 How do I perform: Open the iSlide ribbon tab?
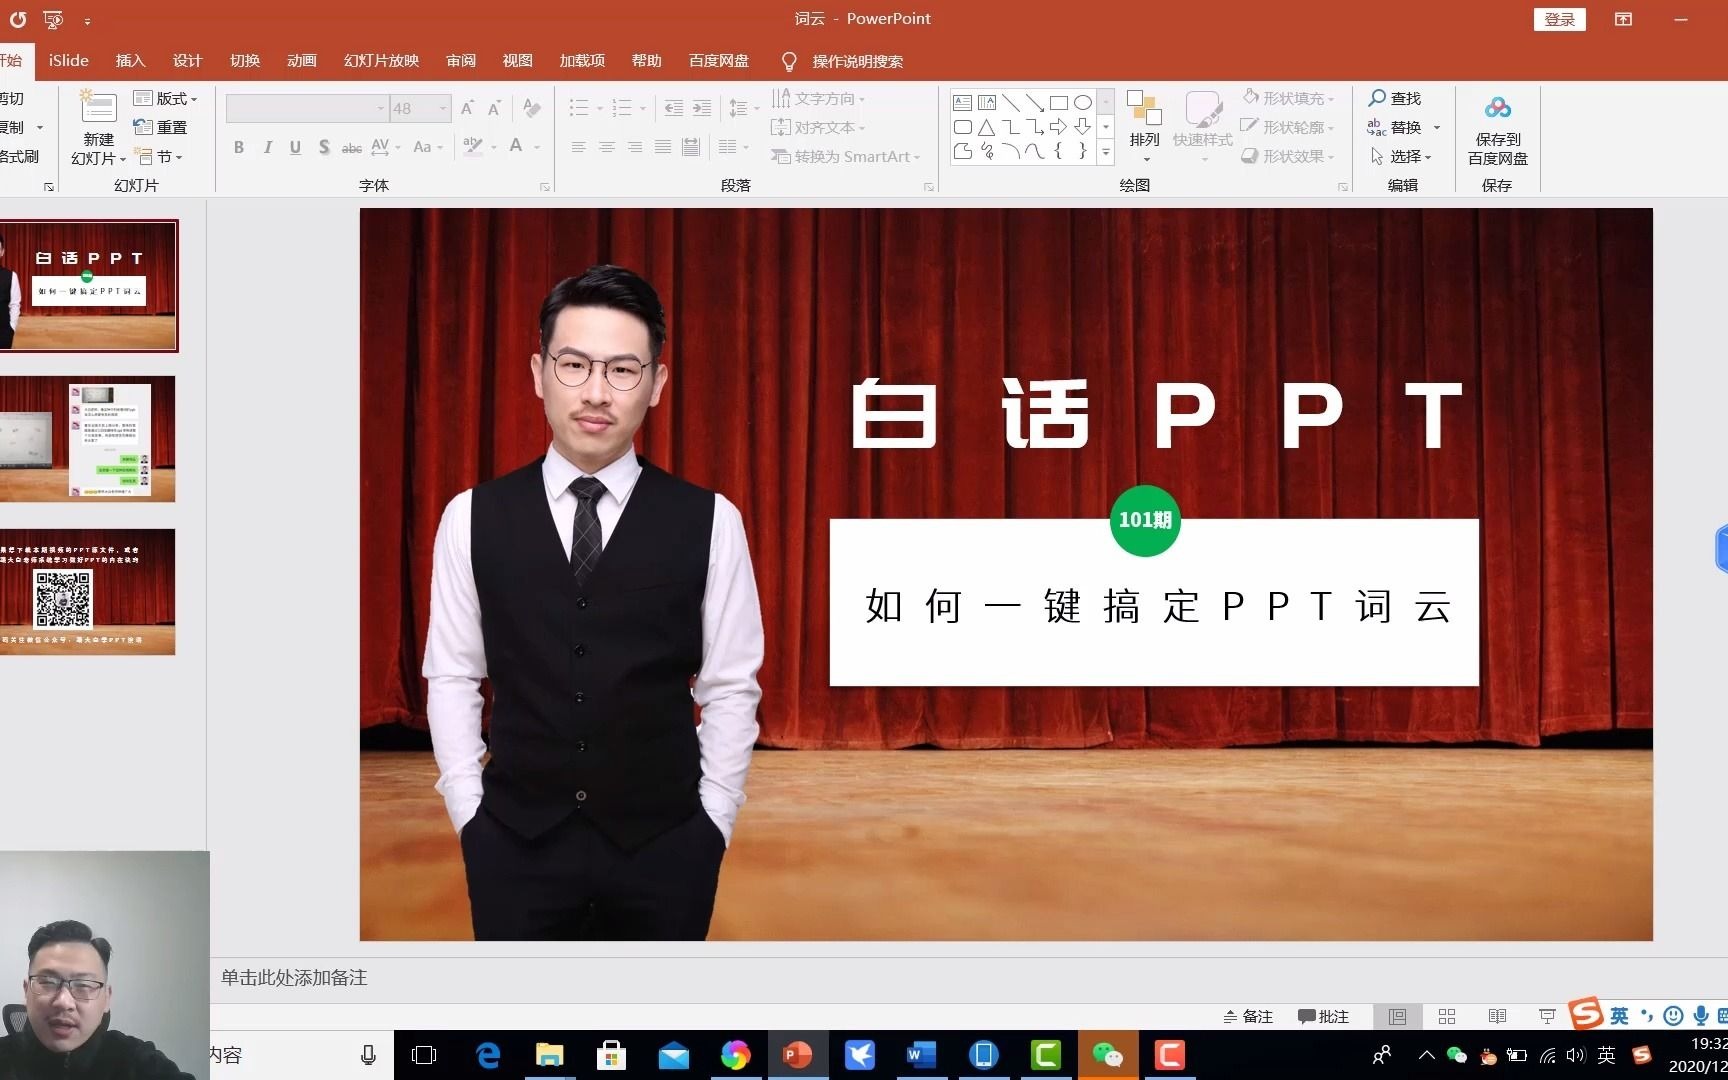pyautogui.click(x=69, y=61)
